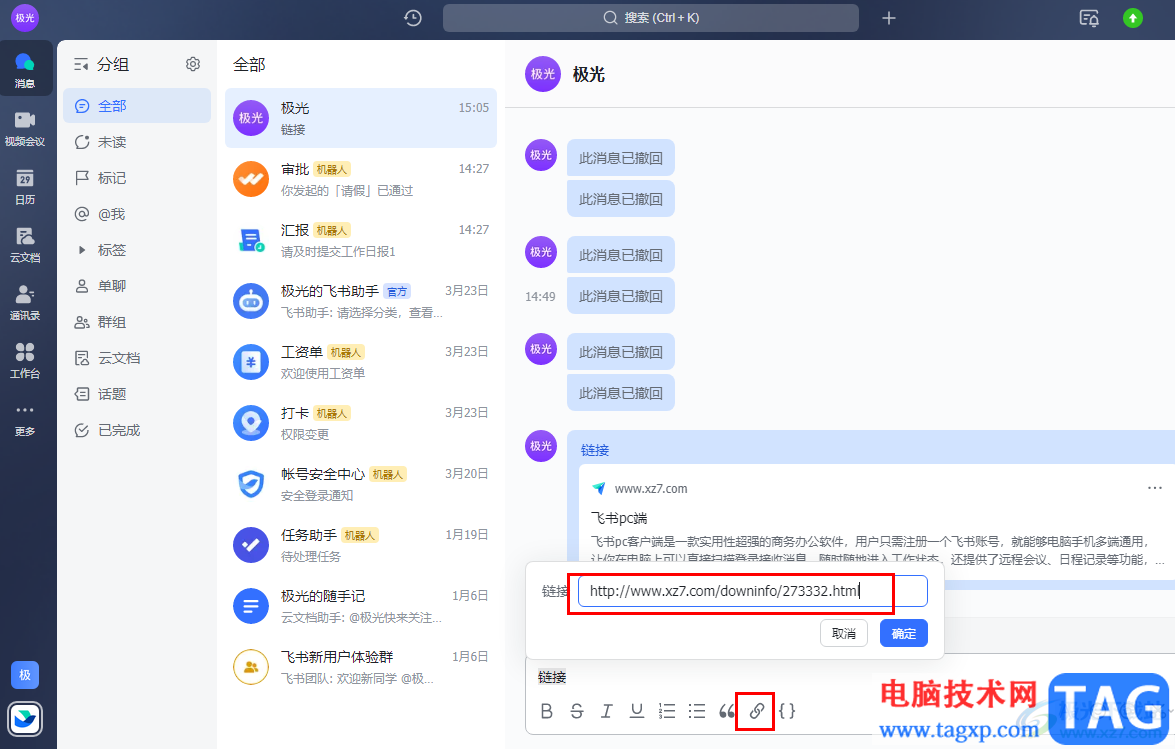Open the history clock icon in the top bar
Image resolution: width=1175 pixels, height=749 pixels.
(413, 18)
